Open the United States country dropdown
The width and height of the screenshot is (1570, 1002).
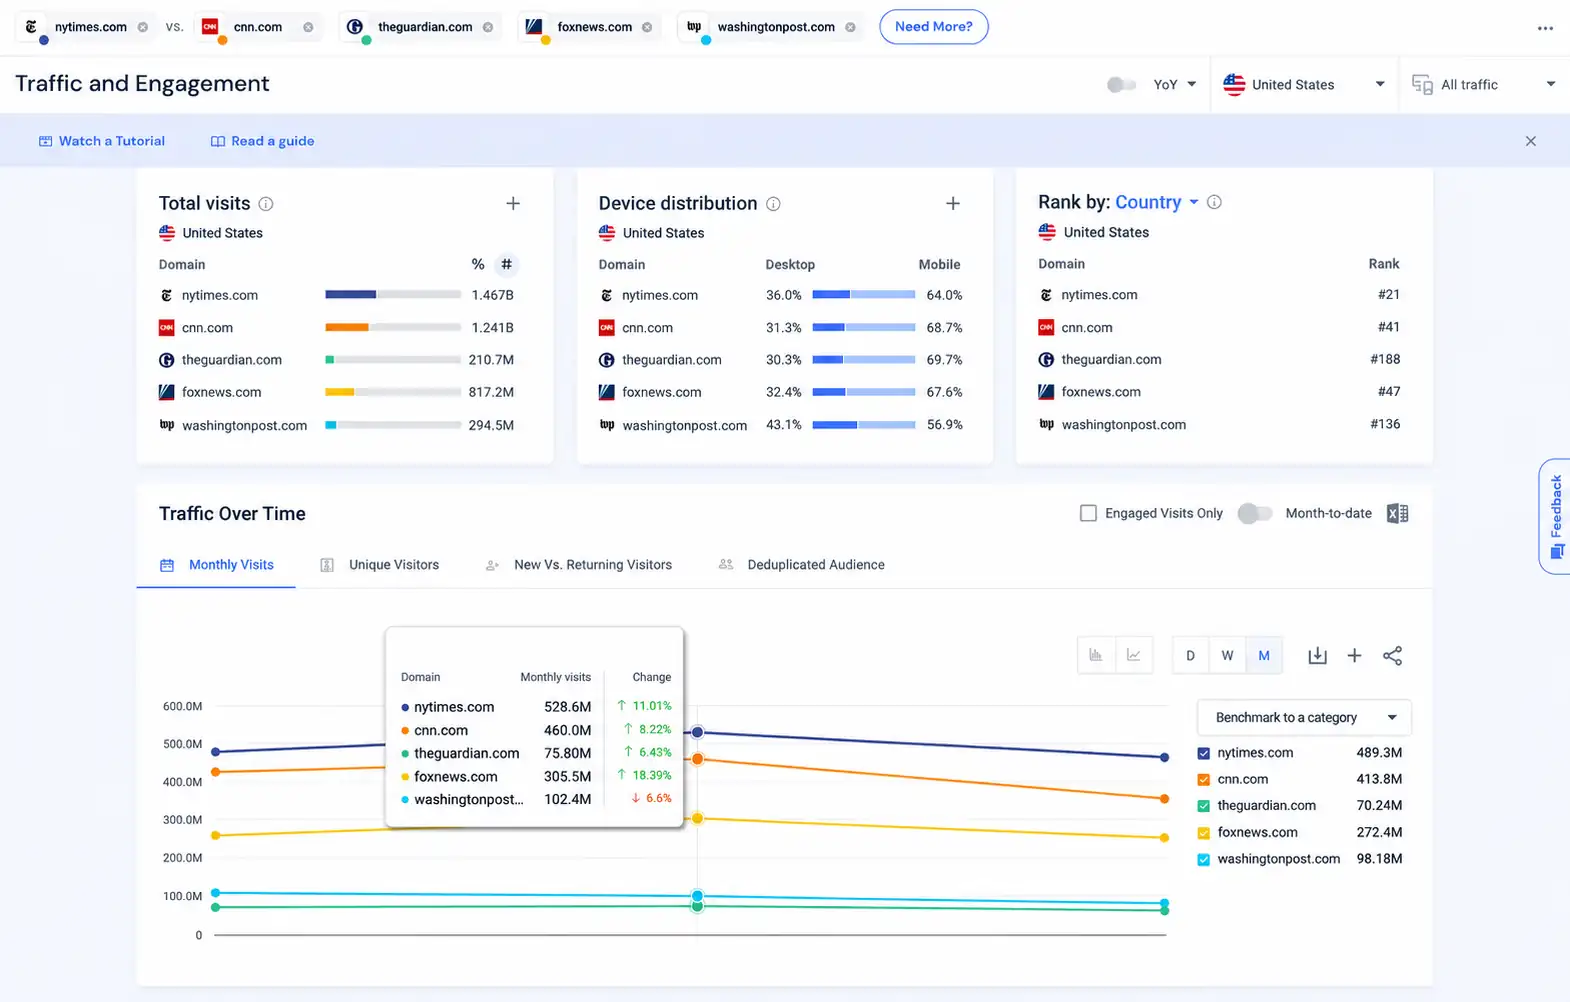click(1304, 85)
